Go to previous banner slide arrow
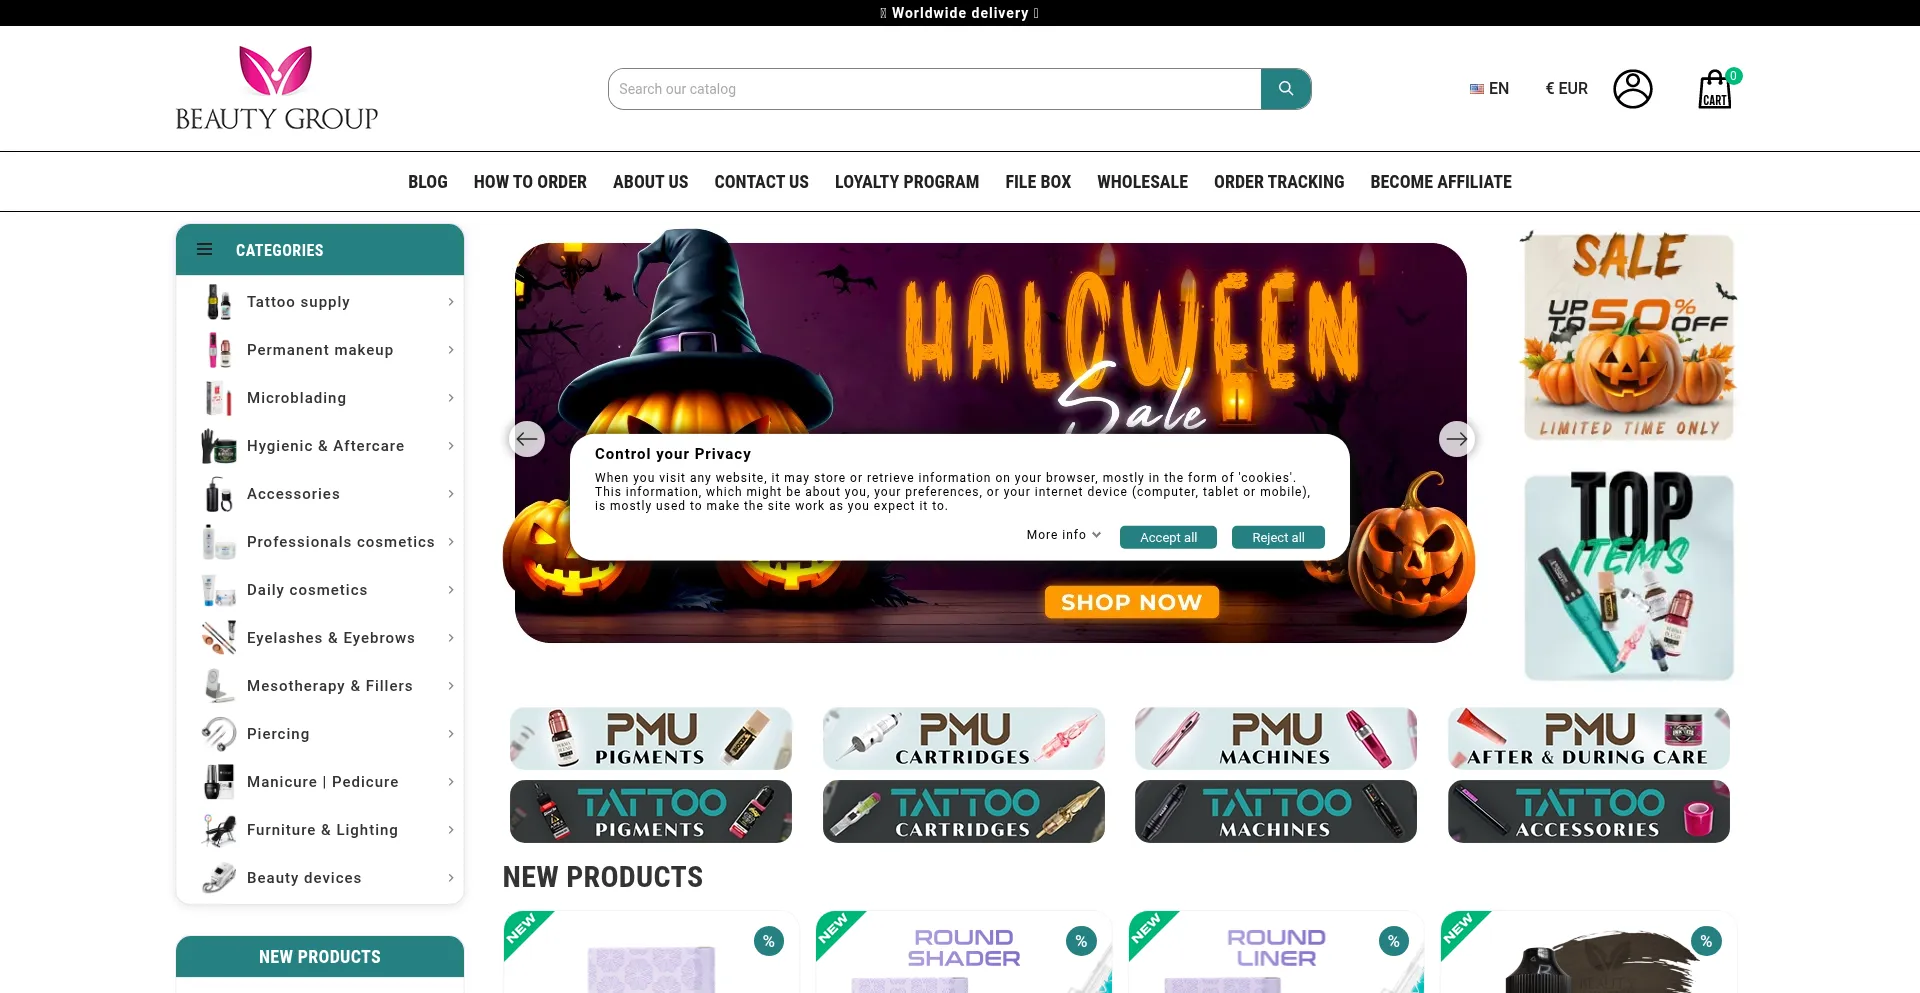Viewport: 1920px width, 993px height. click(x=527, y=439)
